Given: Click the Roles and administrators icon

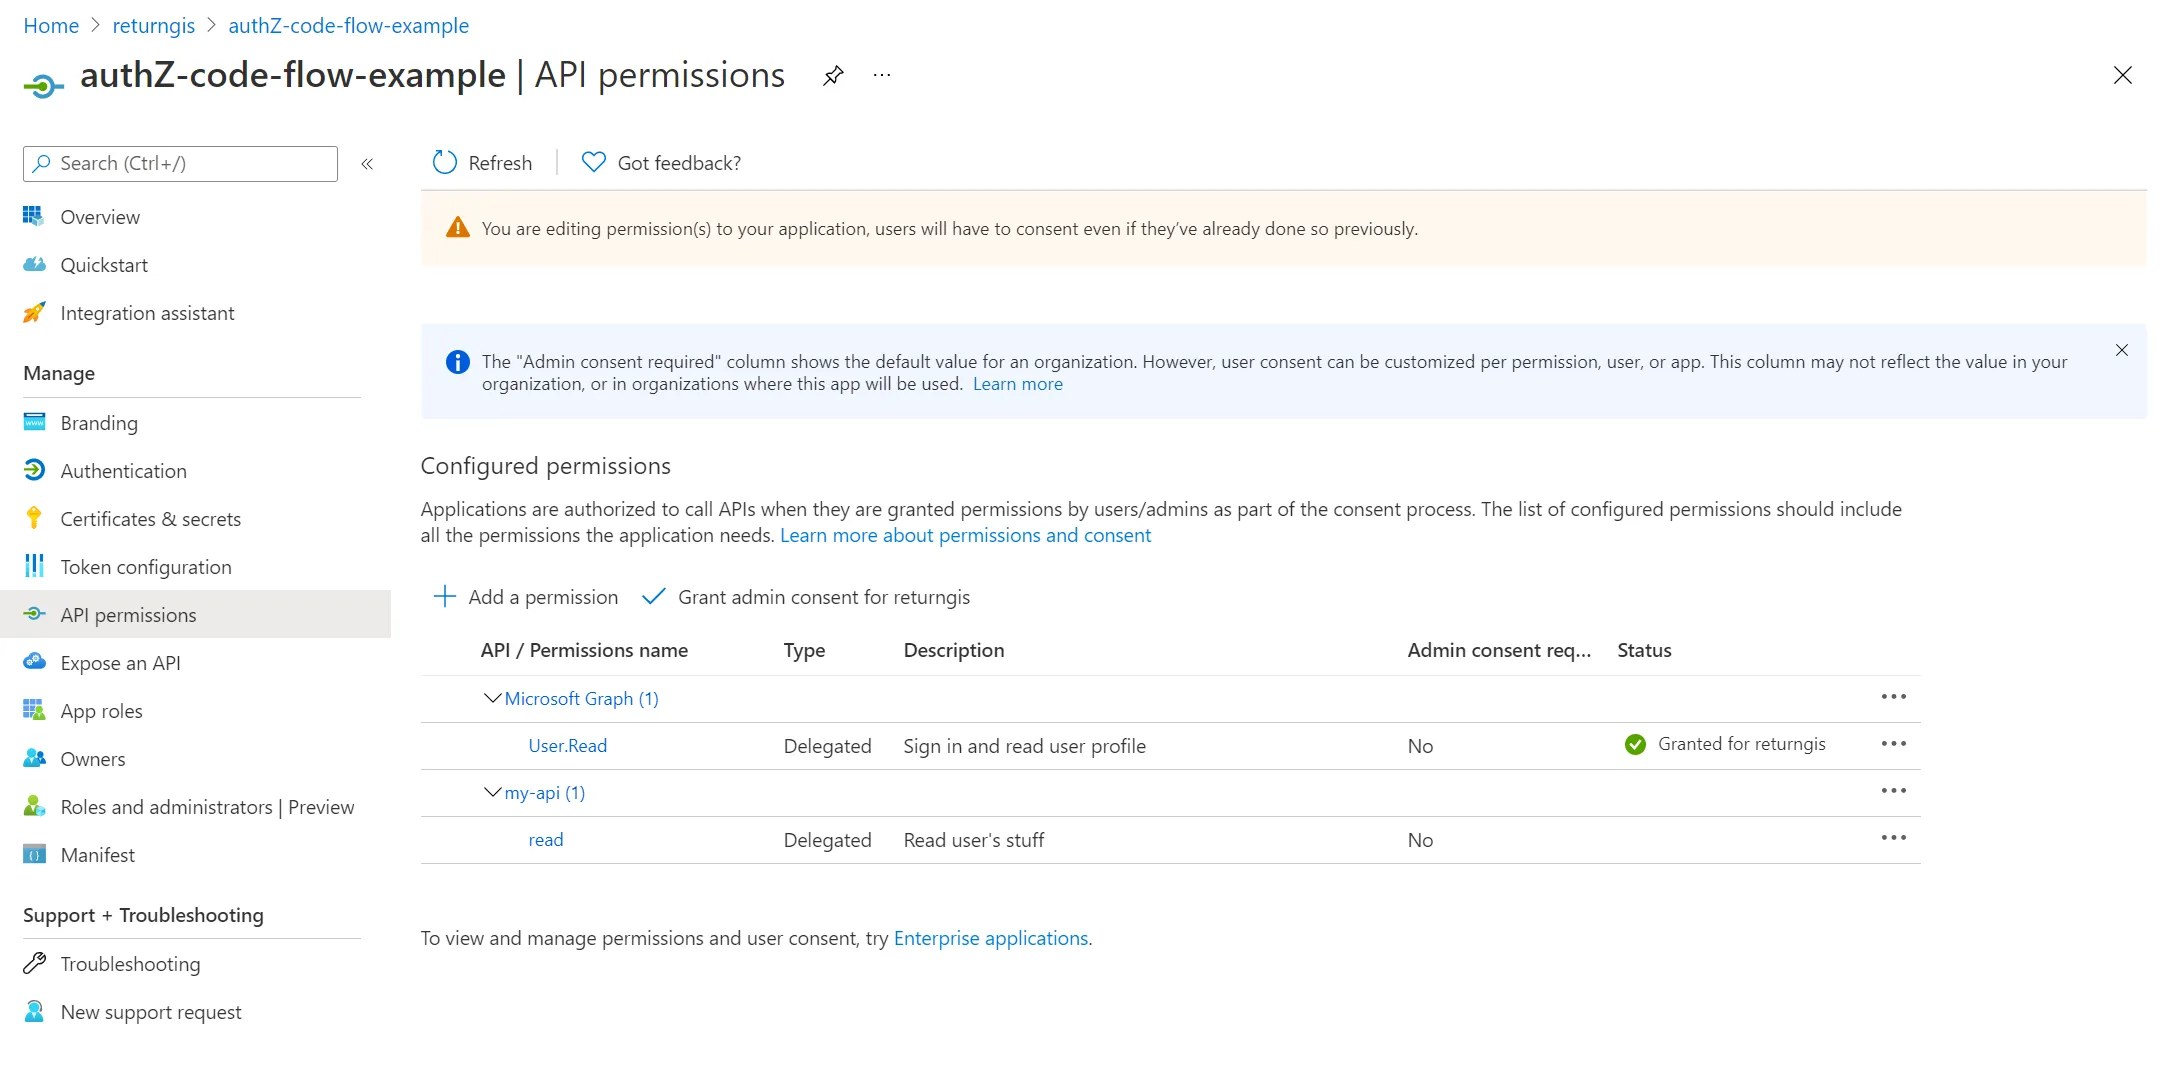Looking at the screenshot, I should tap(34, 806).
